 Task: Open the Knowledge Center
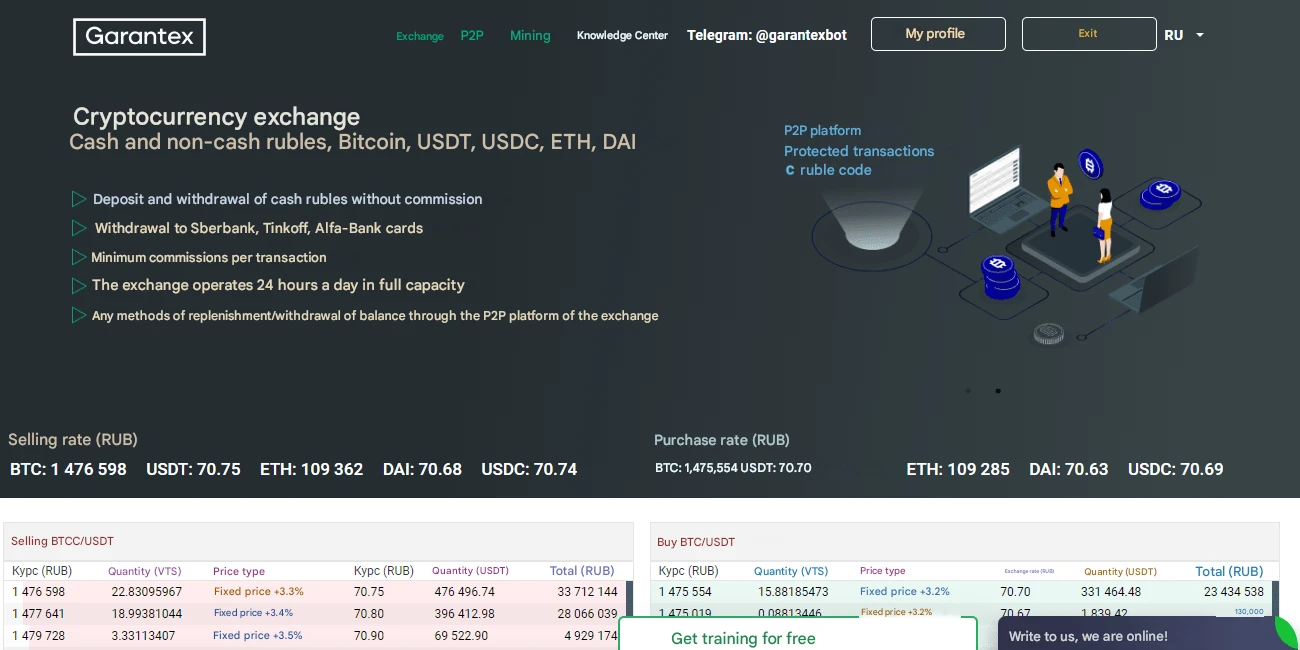622,35
